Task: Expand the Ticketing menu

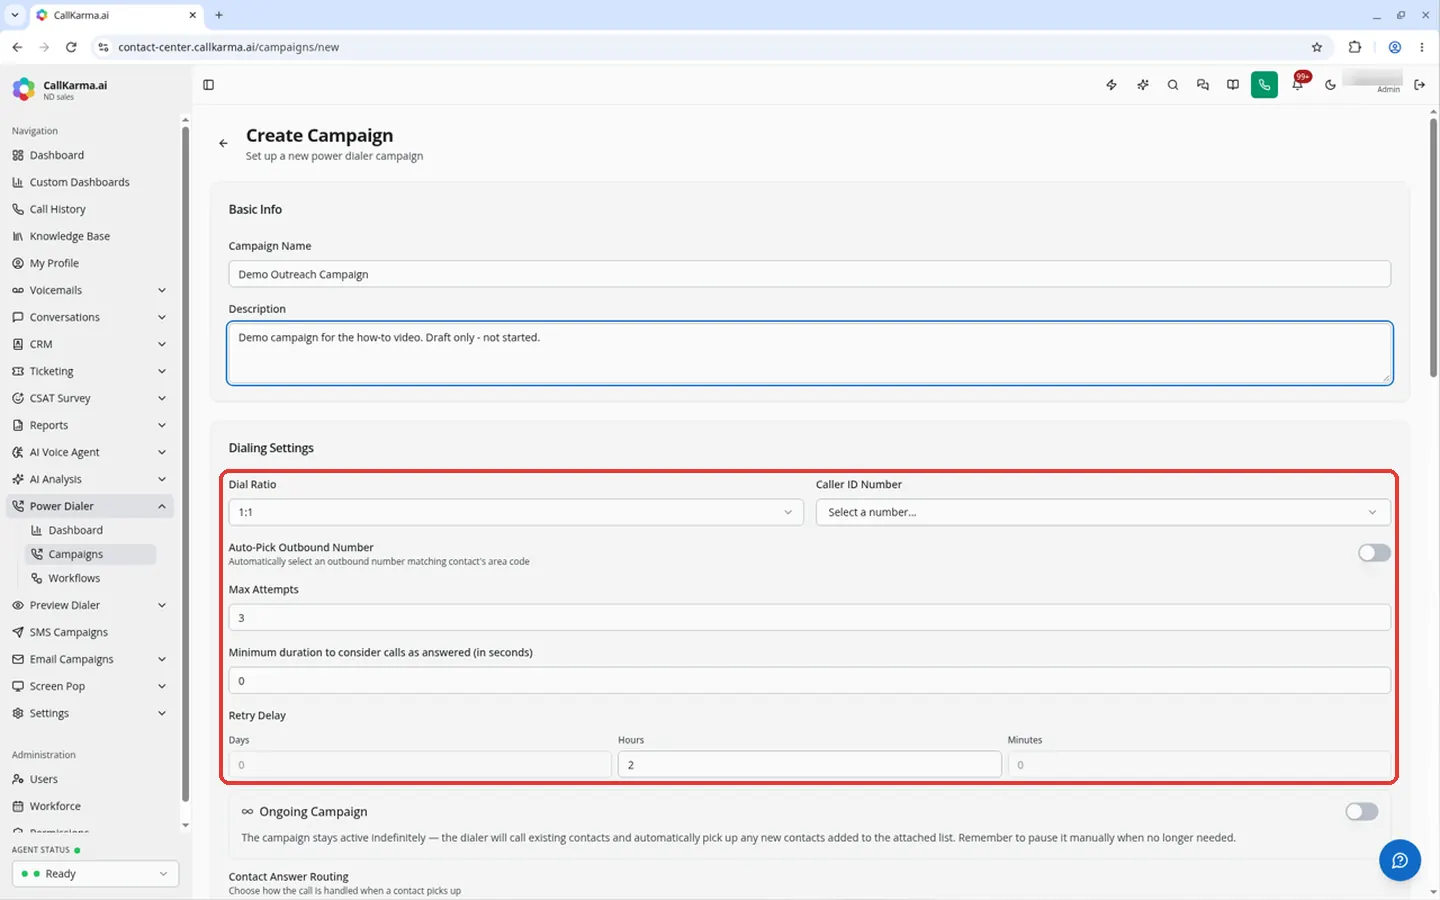Action: pyautogui.click(x=88, y=371)
